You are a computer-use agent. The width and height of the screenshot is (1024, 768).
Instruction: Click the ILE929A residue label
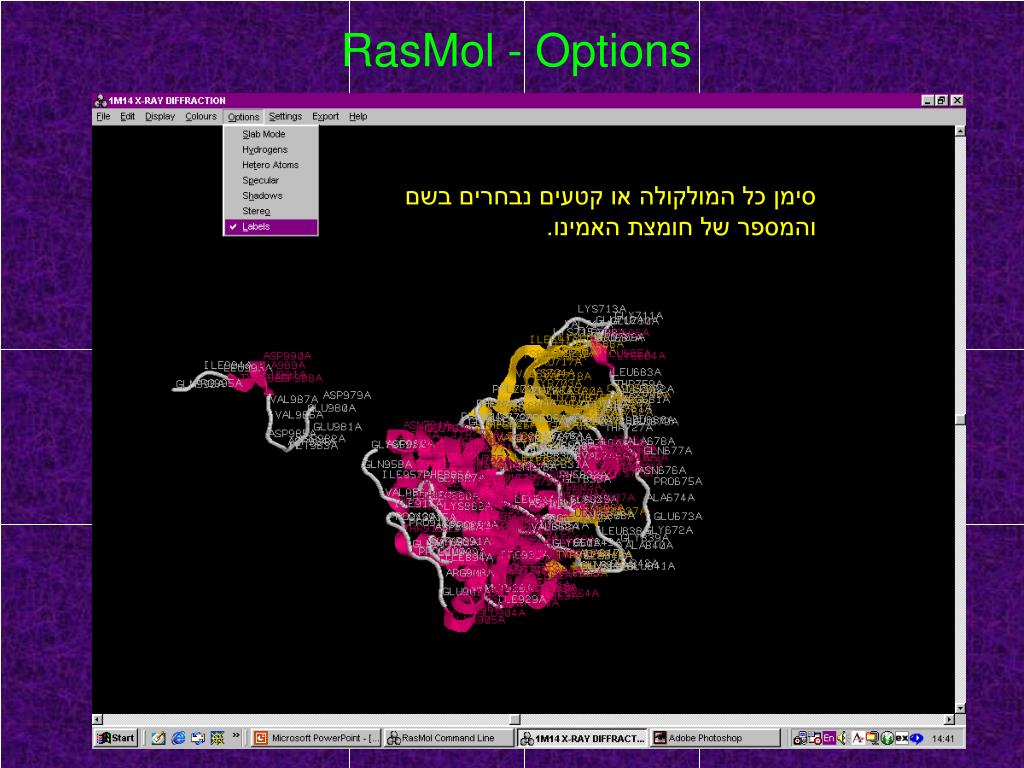coord(522,599)
